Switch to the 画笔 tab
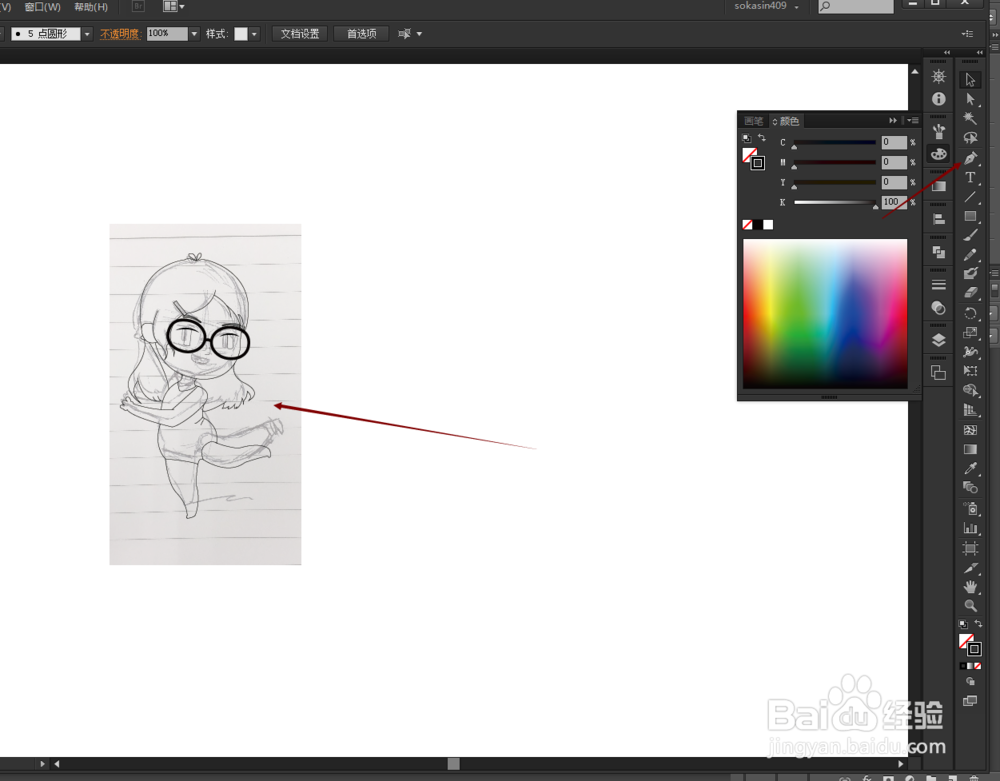This screenshot has width=1000, height=781. point(753,121)
